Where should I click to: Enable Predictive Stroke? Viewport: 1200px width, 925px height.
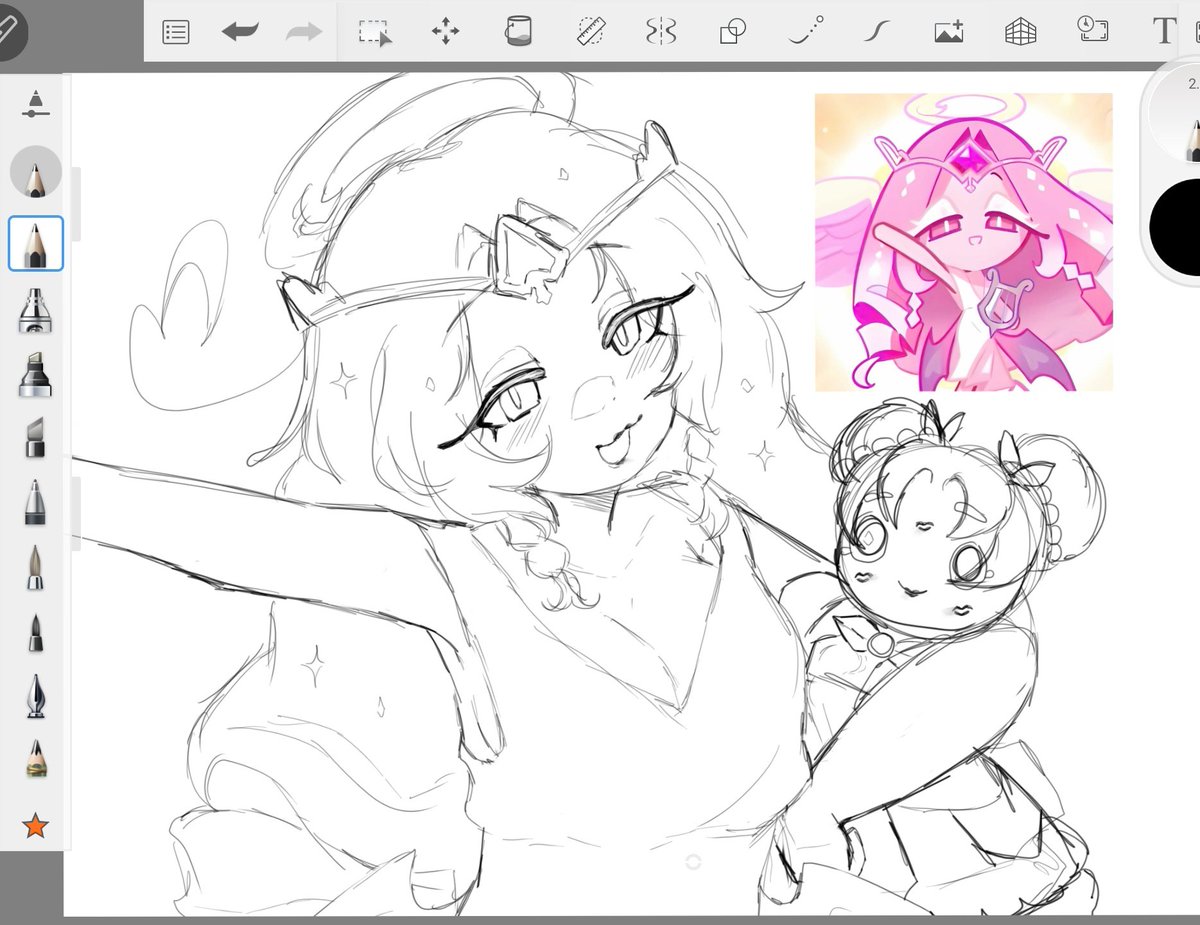click(x=805, y=31)
